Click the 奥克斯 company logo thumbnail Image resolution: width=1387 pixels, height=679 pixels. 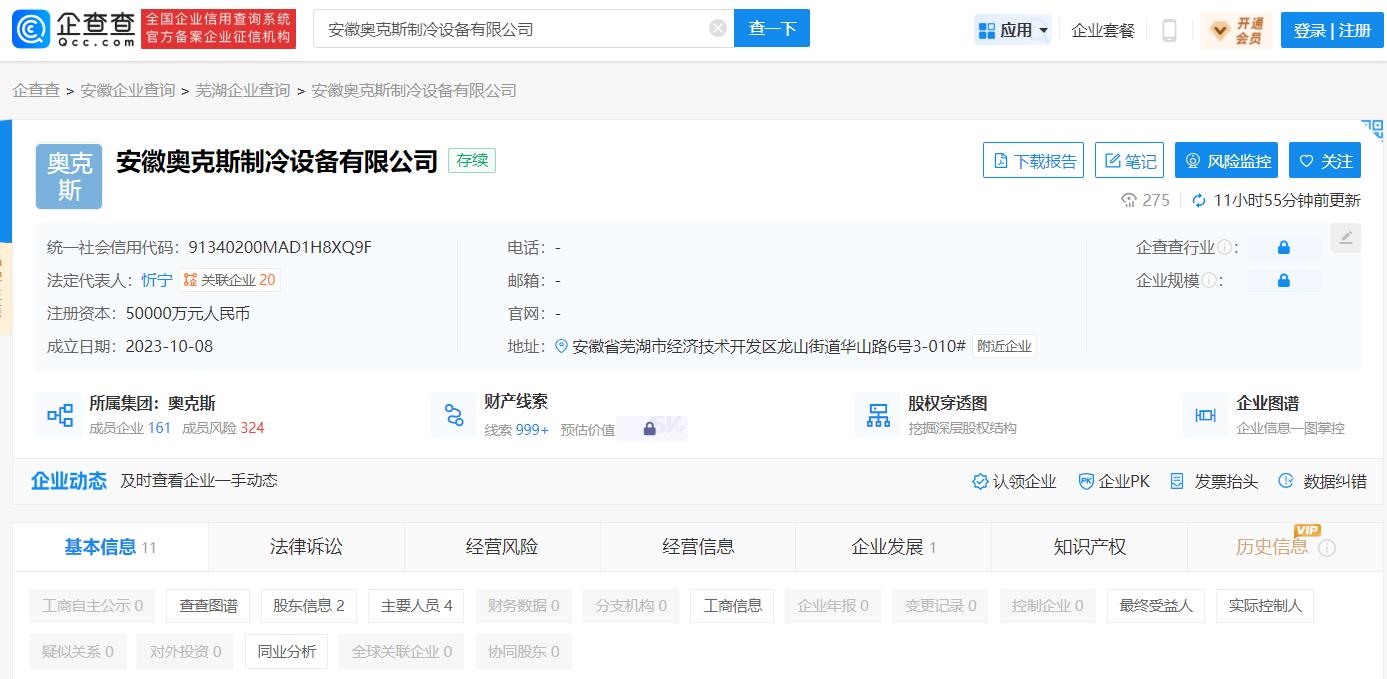click(69, 176)
